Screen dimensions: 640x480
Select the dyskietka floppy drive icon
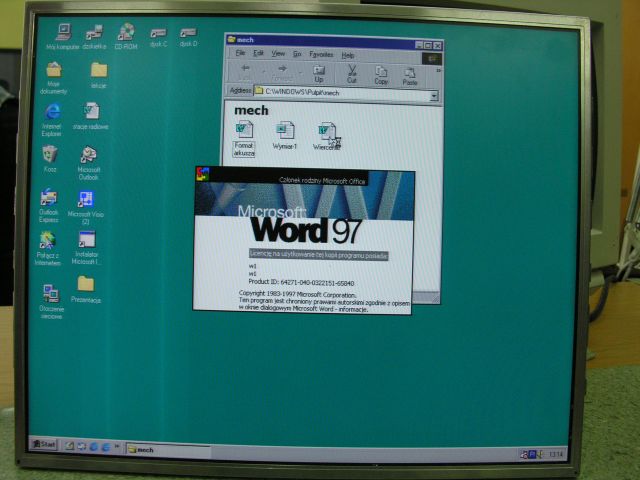click(x=94, y=36)
